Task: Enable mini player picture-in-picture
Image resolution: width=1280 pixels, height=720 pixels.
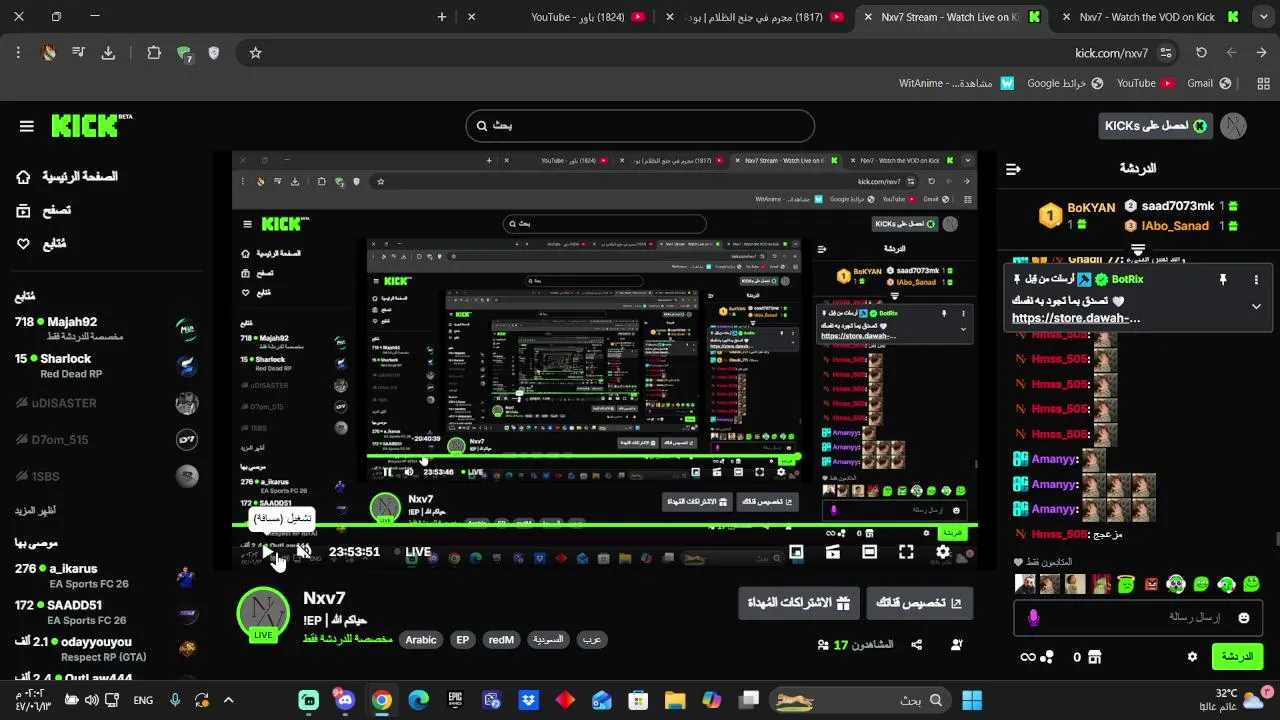Action: click(x=796, y=552)
